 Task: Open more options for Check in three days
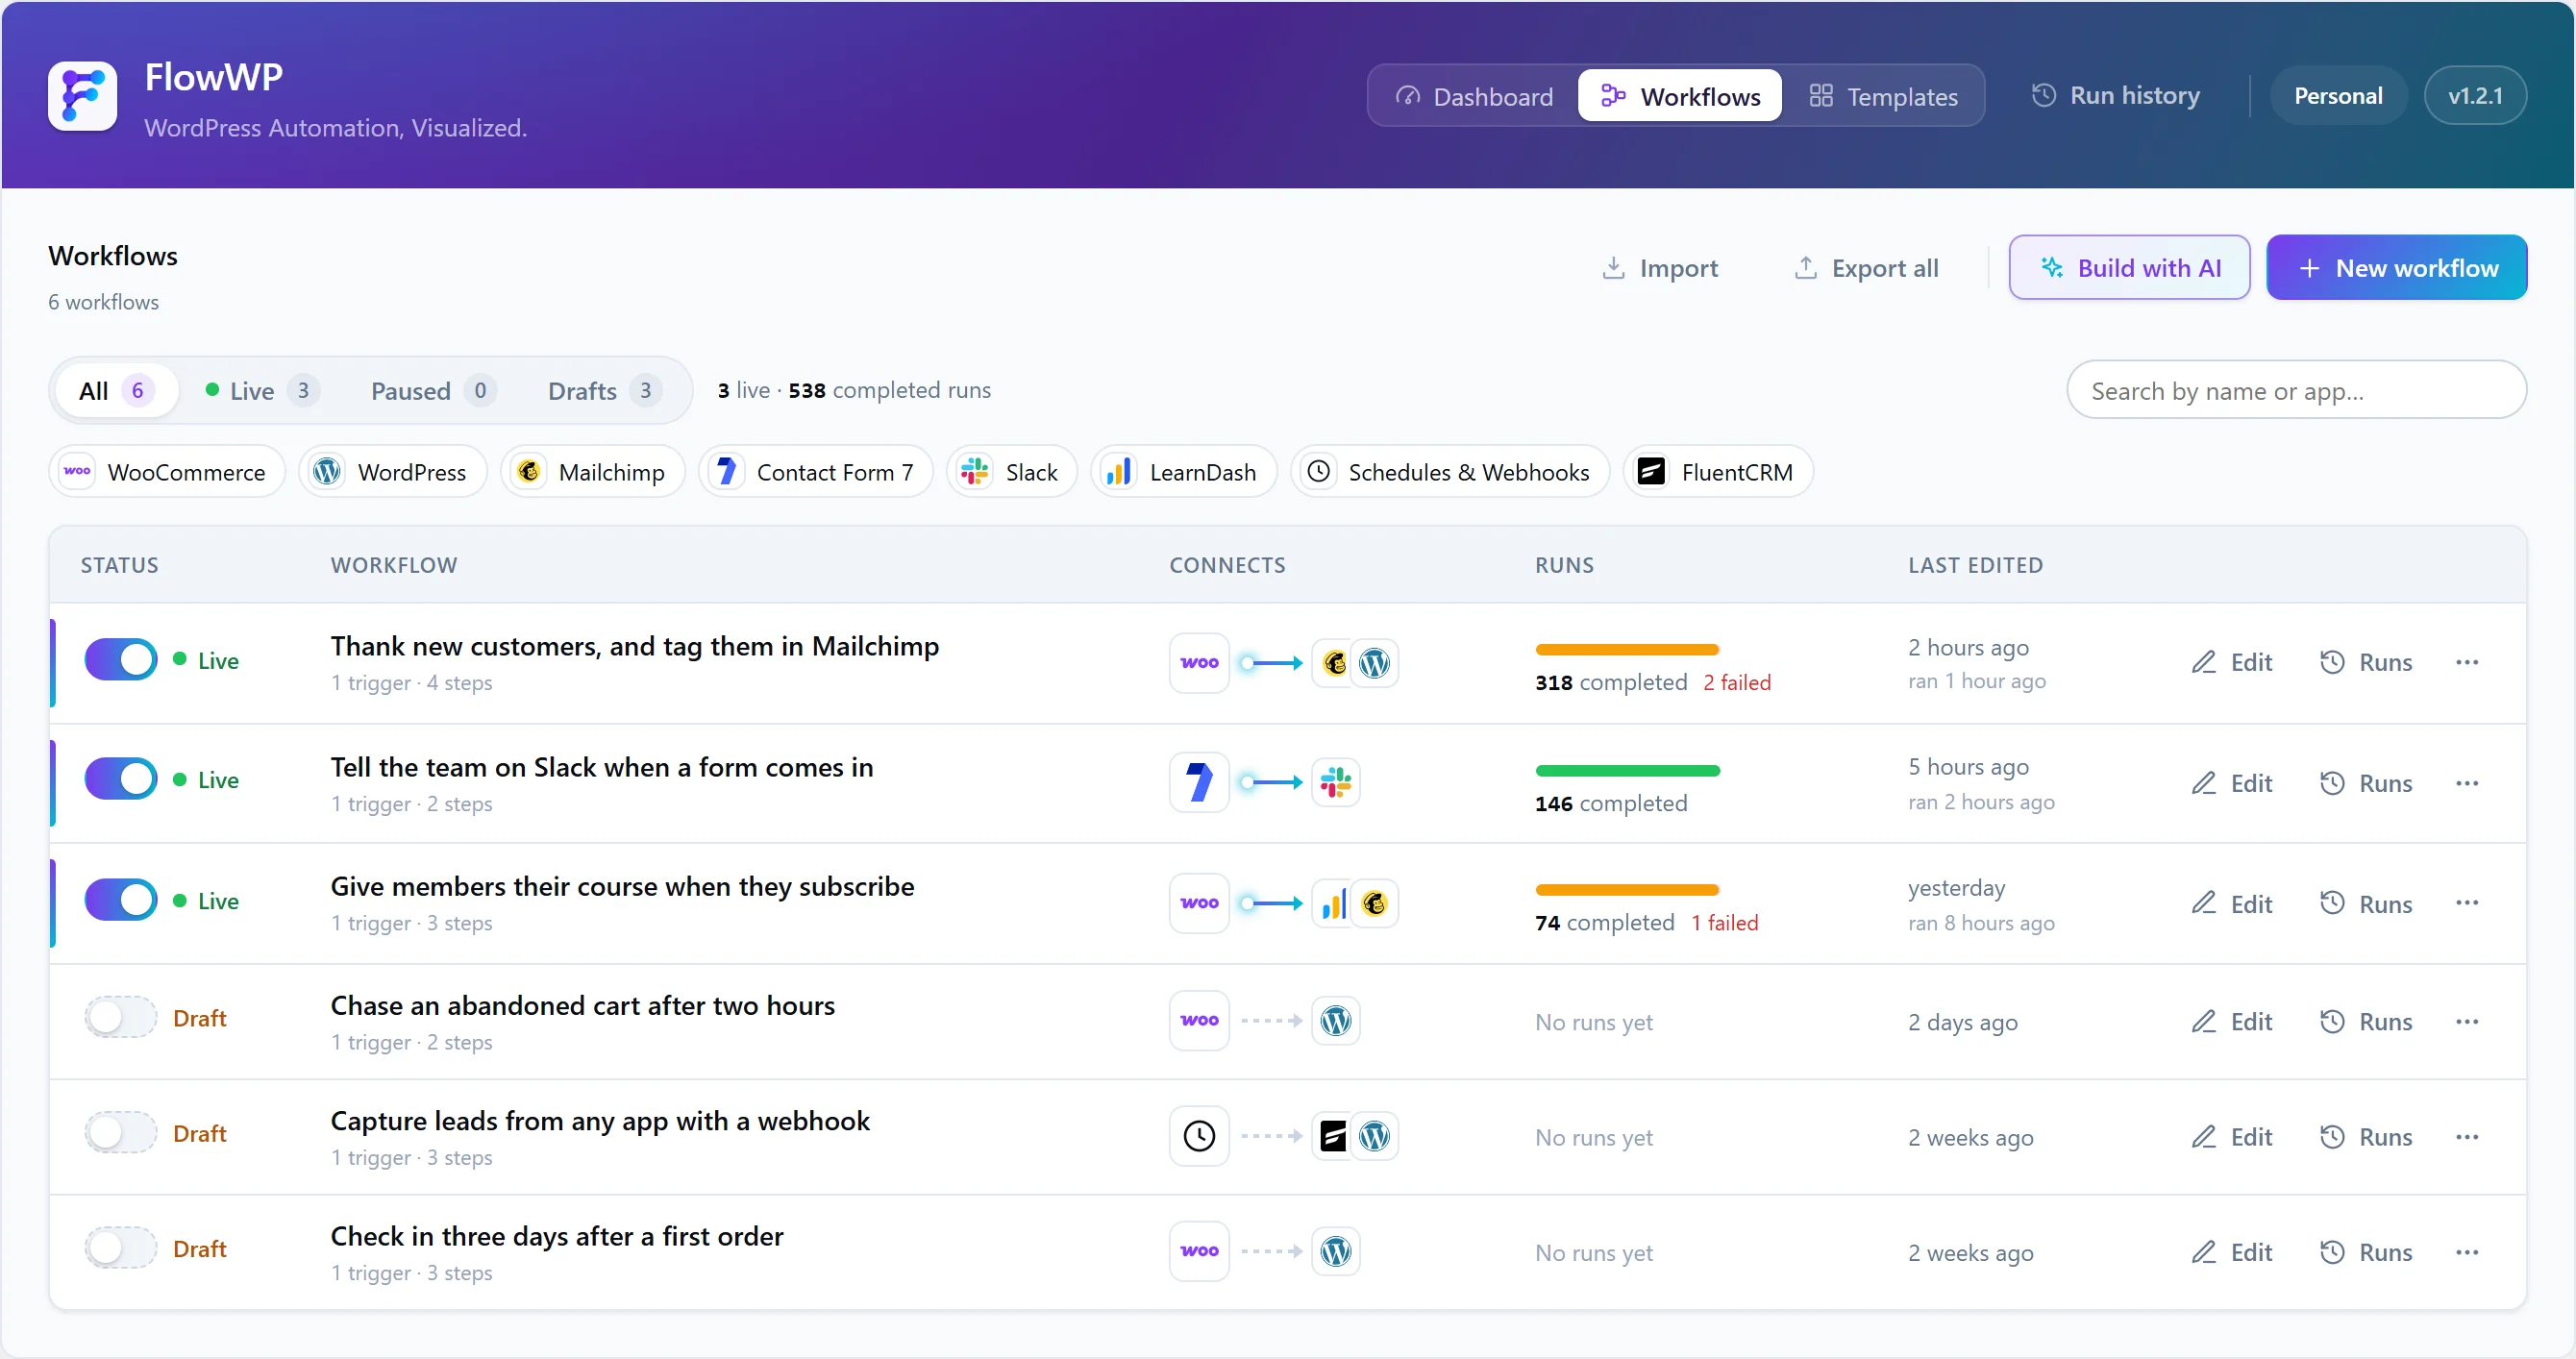[x=2467, y=1252]
